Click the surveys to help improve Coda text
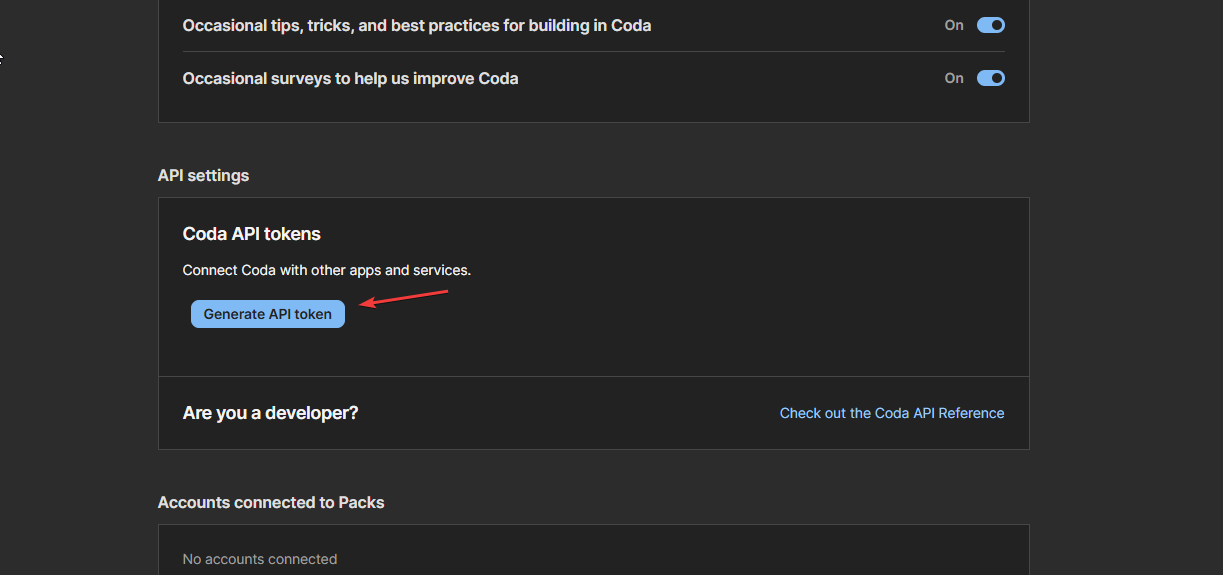Viewport: 1223px width, 575px height. [x=350, y=78]
